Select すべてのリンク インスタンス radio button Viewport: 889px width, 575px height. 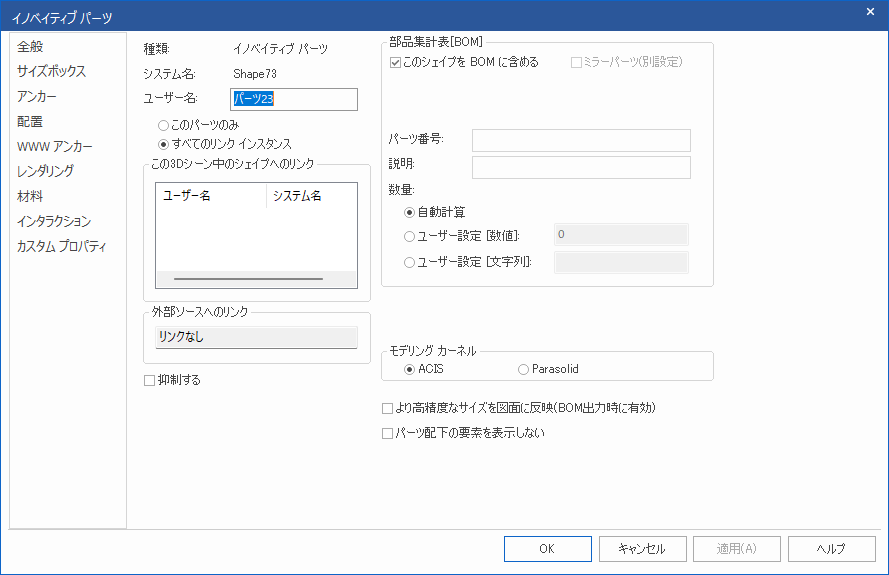(225, 144)
